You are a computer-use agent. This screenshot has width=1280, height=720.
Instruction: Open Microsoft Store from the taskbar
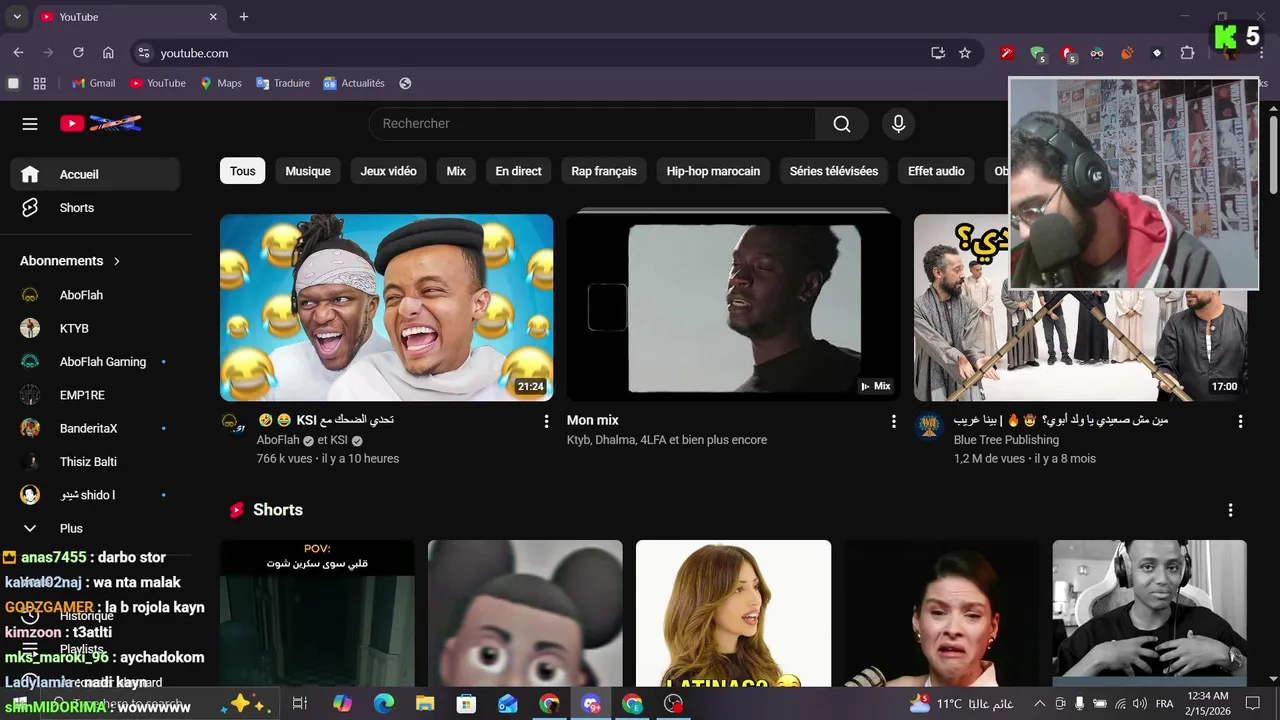pos(466,704)
